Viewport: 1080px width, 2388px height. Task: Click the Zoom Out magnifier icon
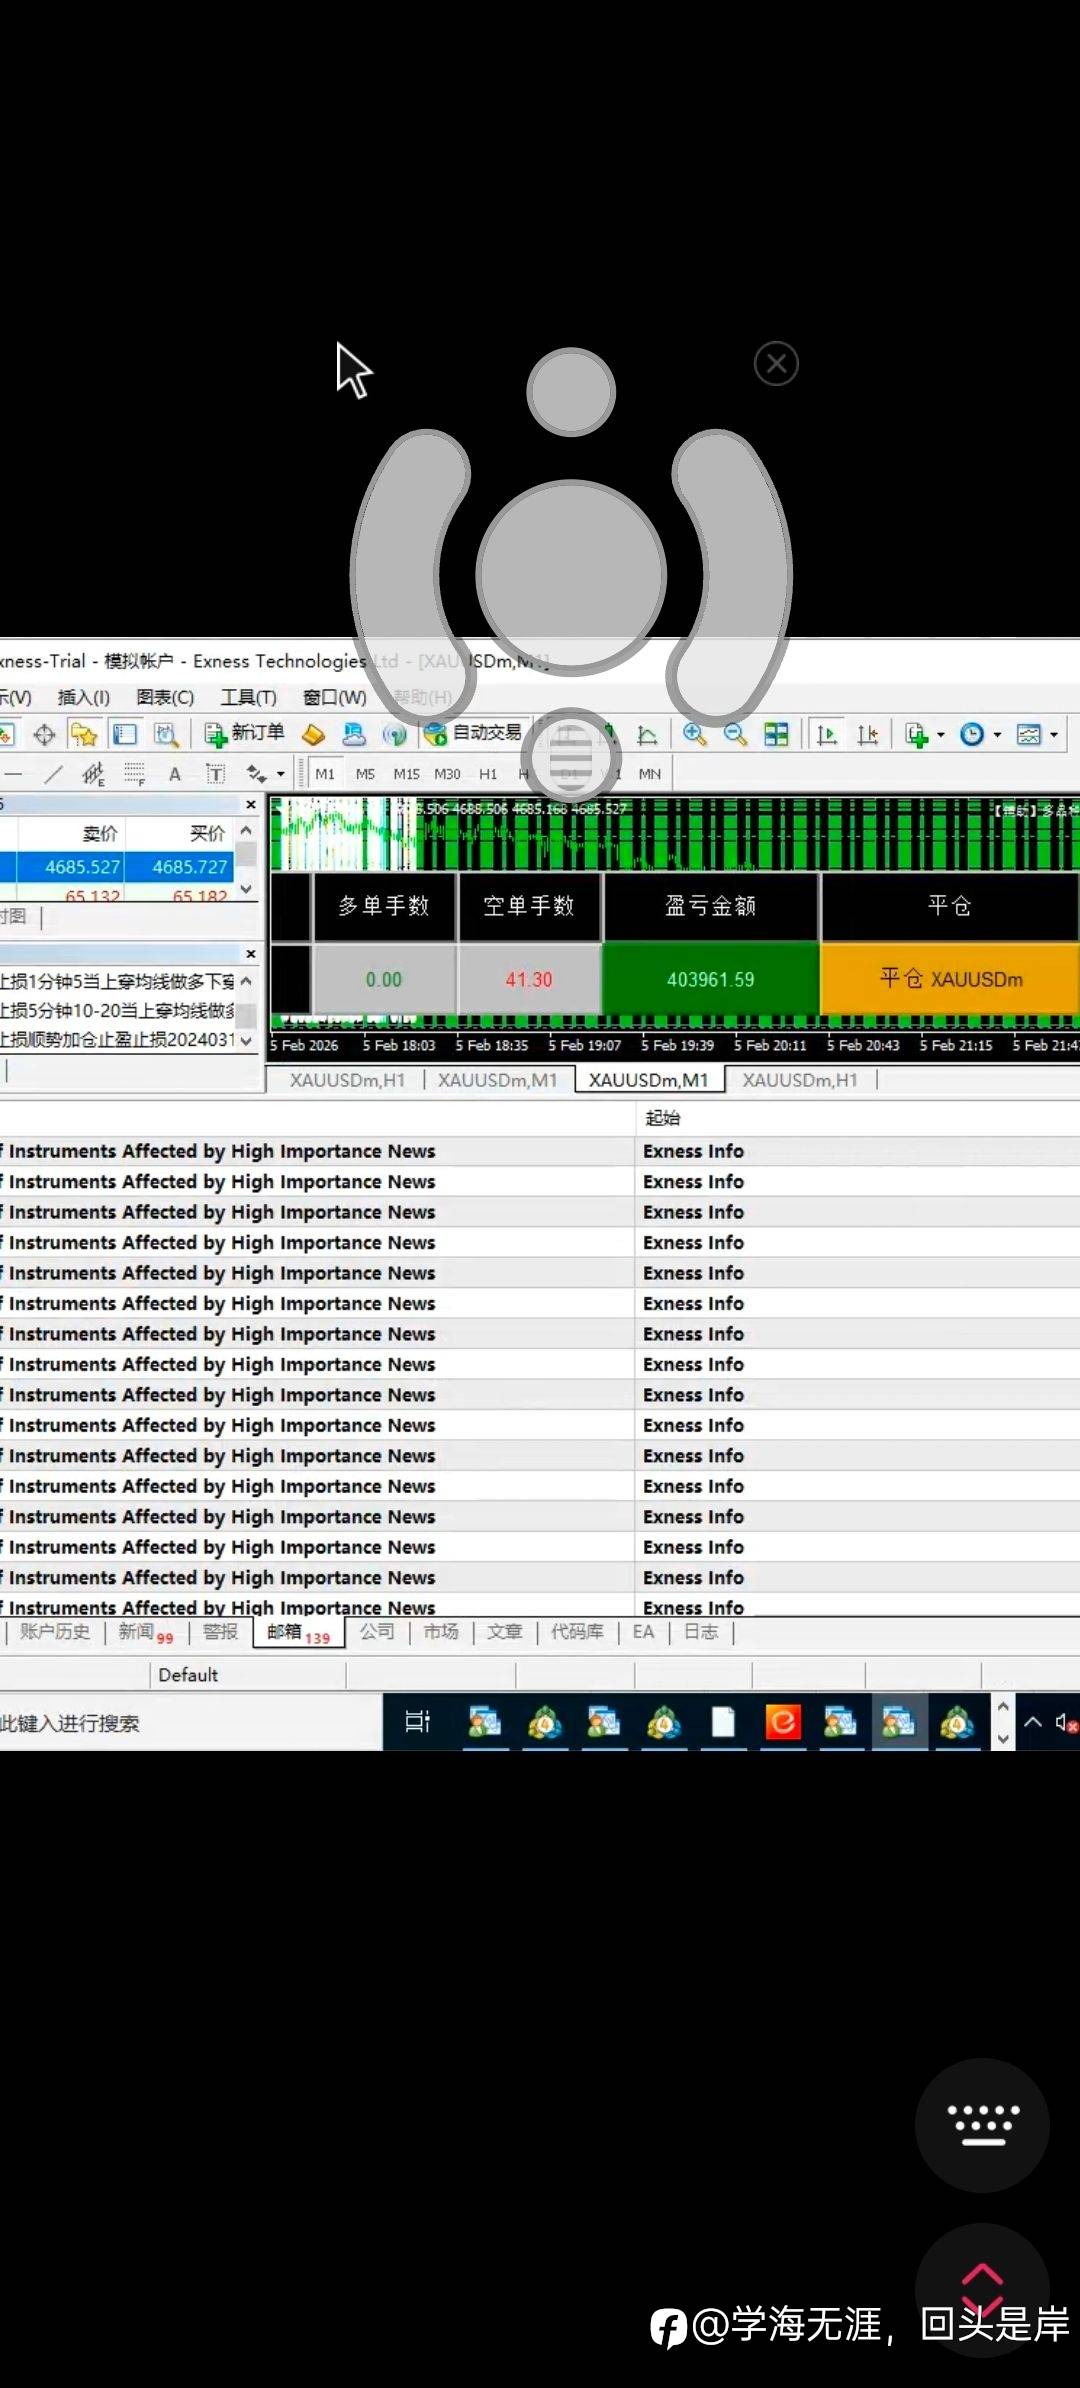735,735
